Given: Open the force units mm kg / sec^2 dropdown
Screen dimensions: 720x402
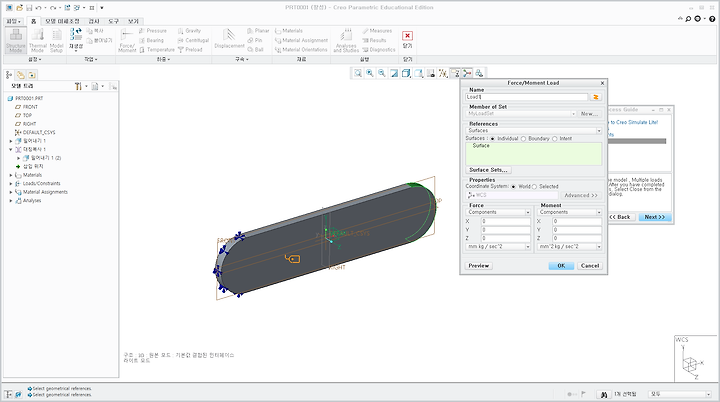Looking at the screenshot, I should 498,247.
